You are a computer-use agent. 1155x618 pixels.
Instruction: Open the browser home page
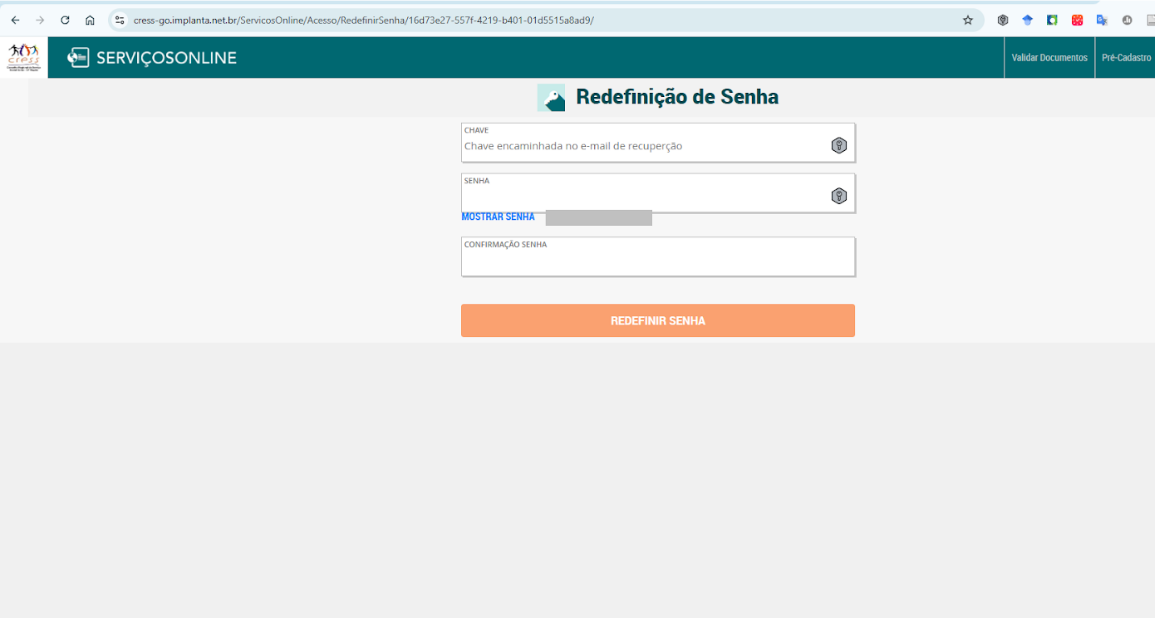(90, 21)
